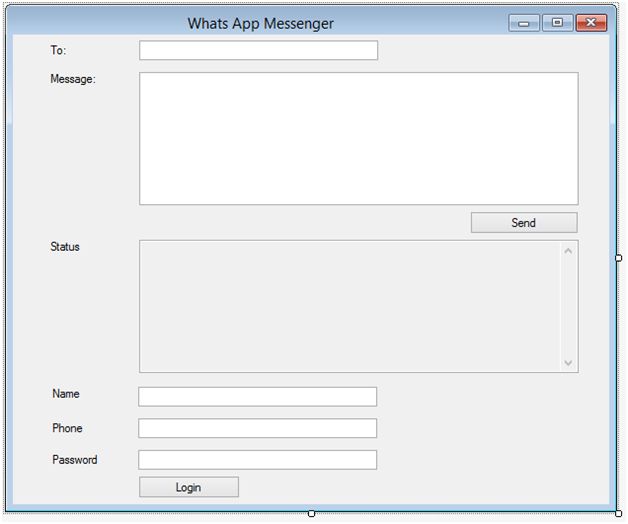The image size is (628, 524).
Task: Minimize the Whats App Messenger window
Action: pos(524,23)
